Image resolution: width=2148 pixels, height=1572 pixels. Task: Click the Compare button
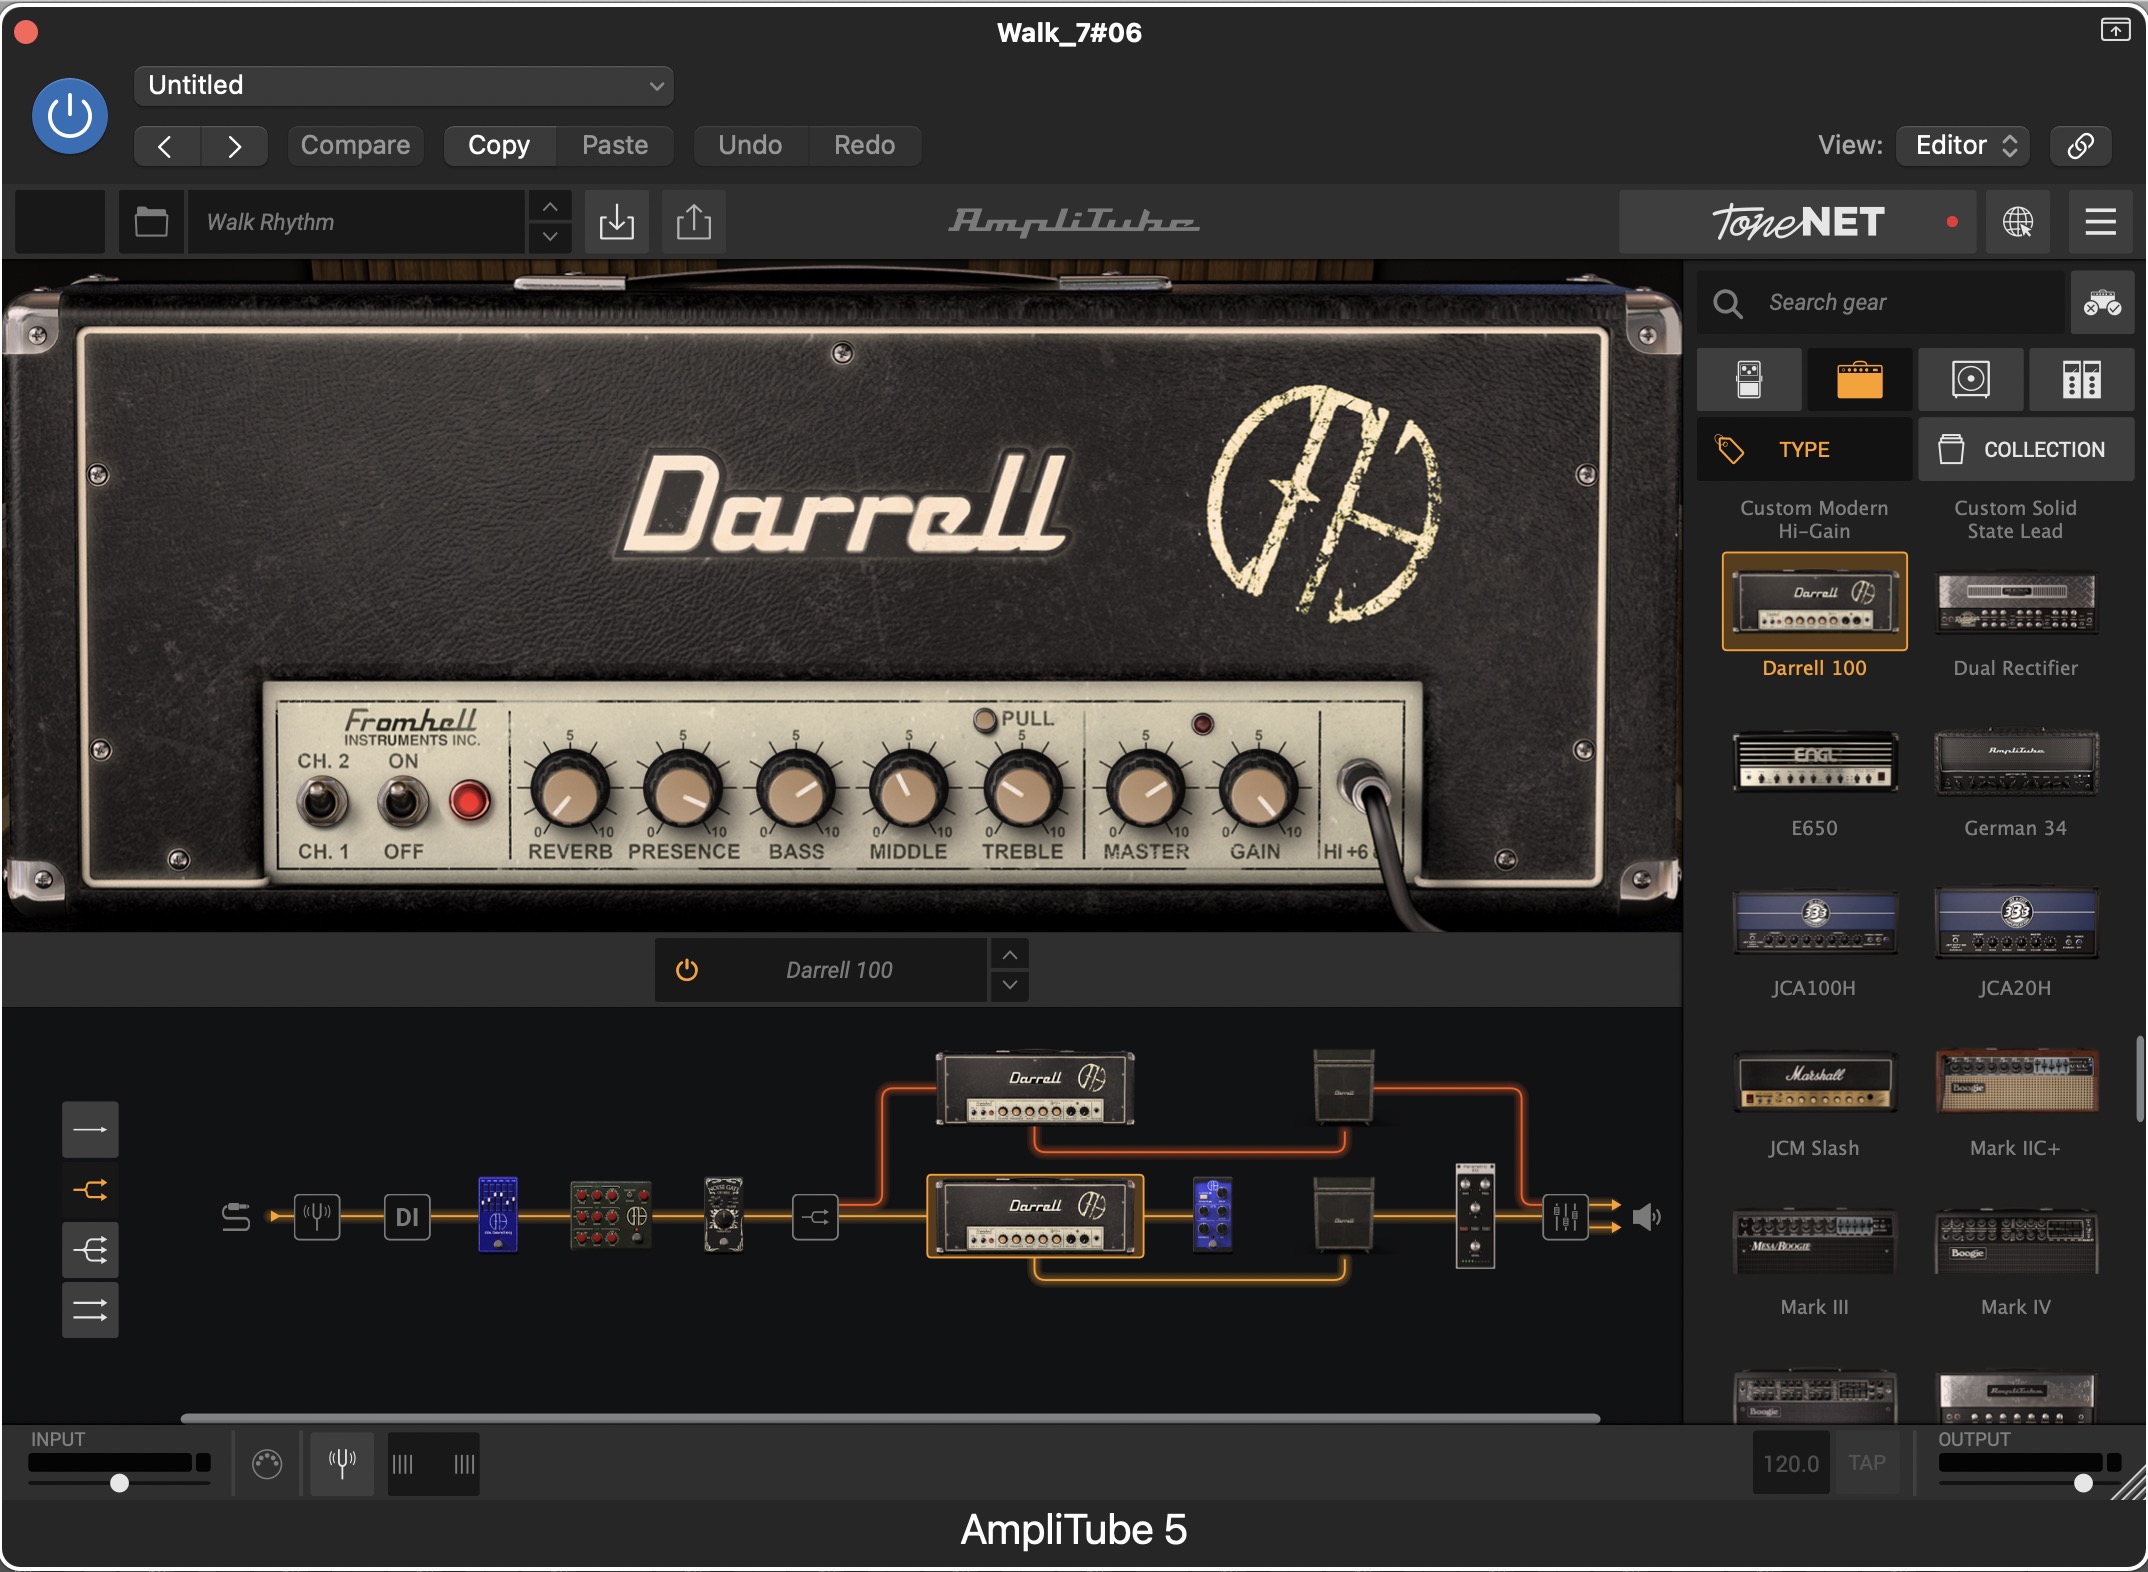[x=355, y=146]
